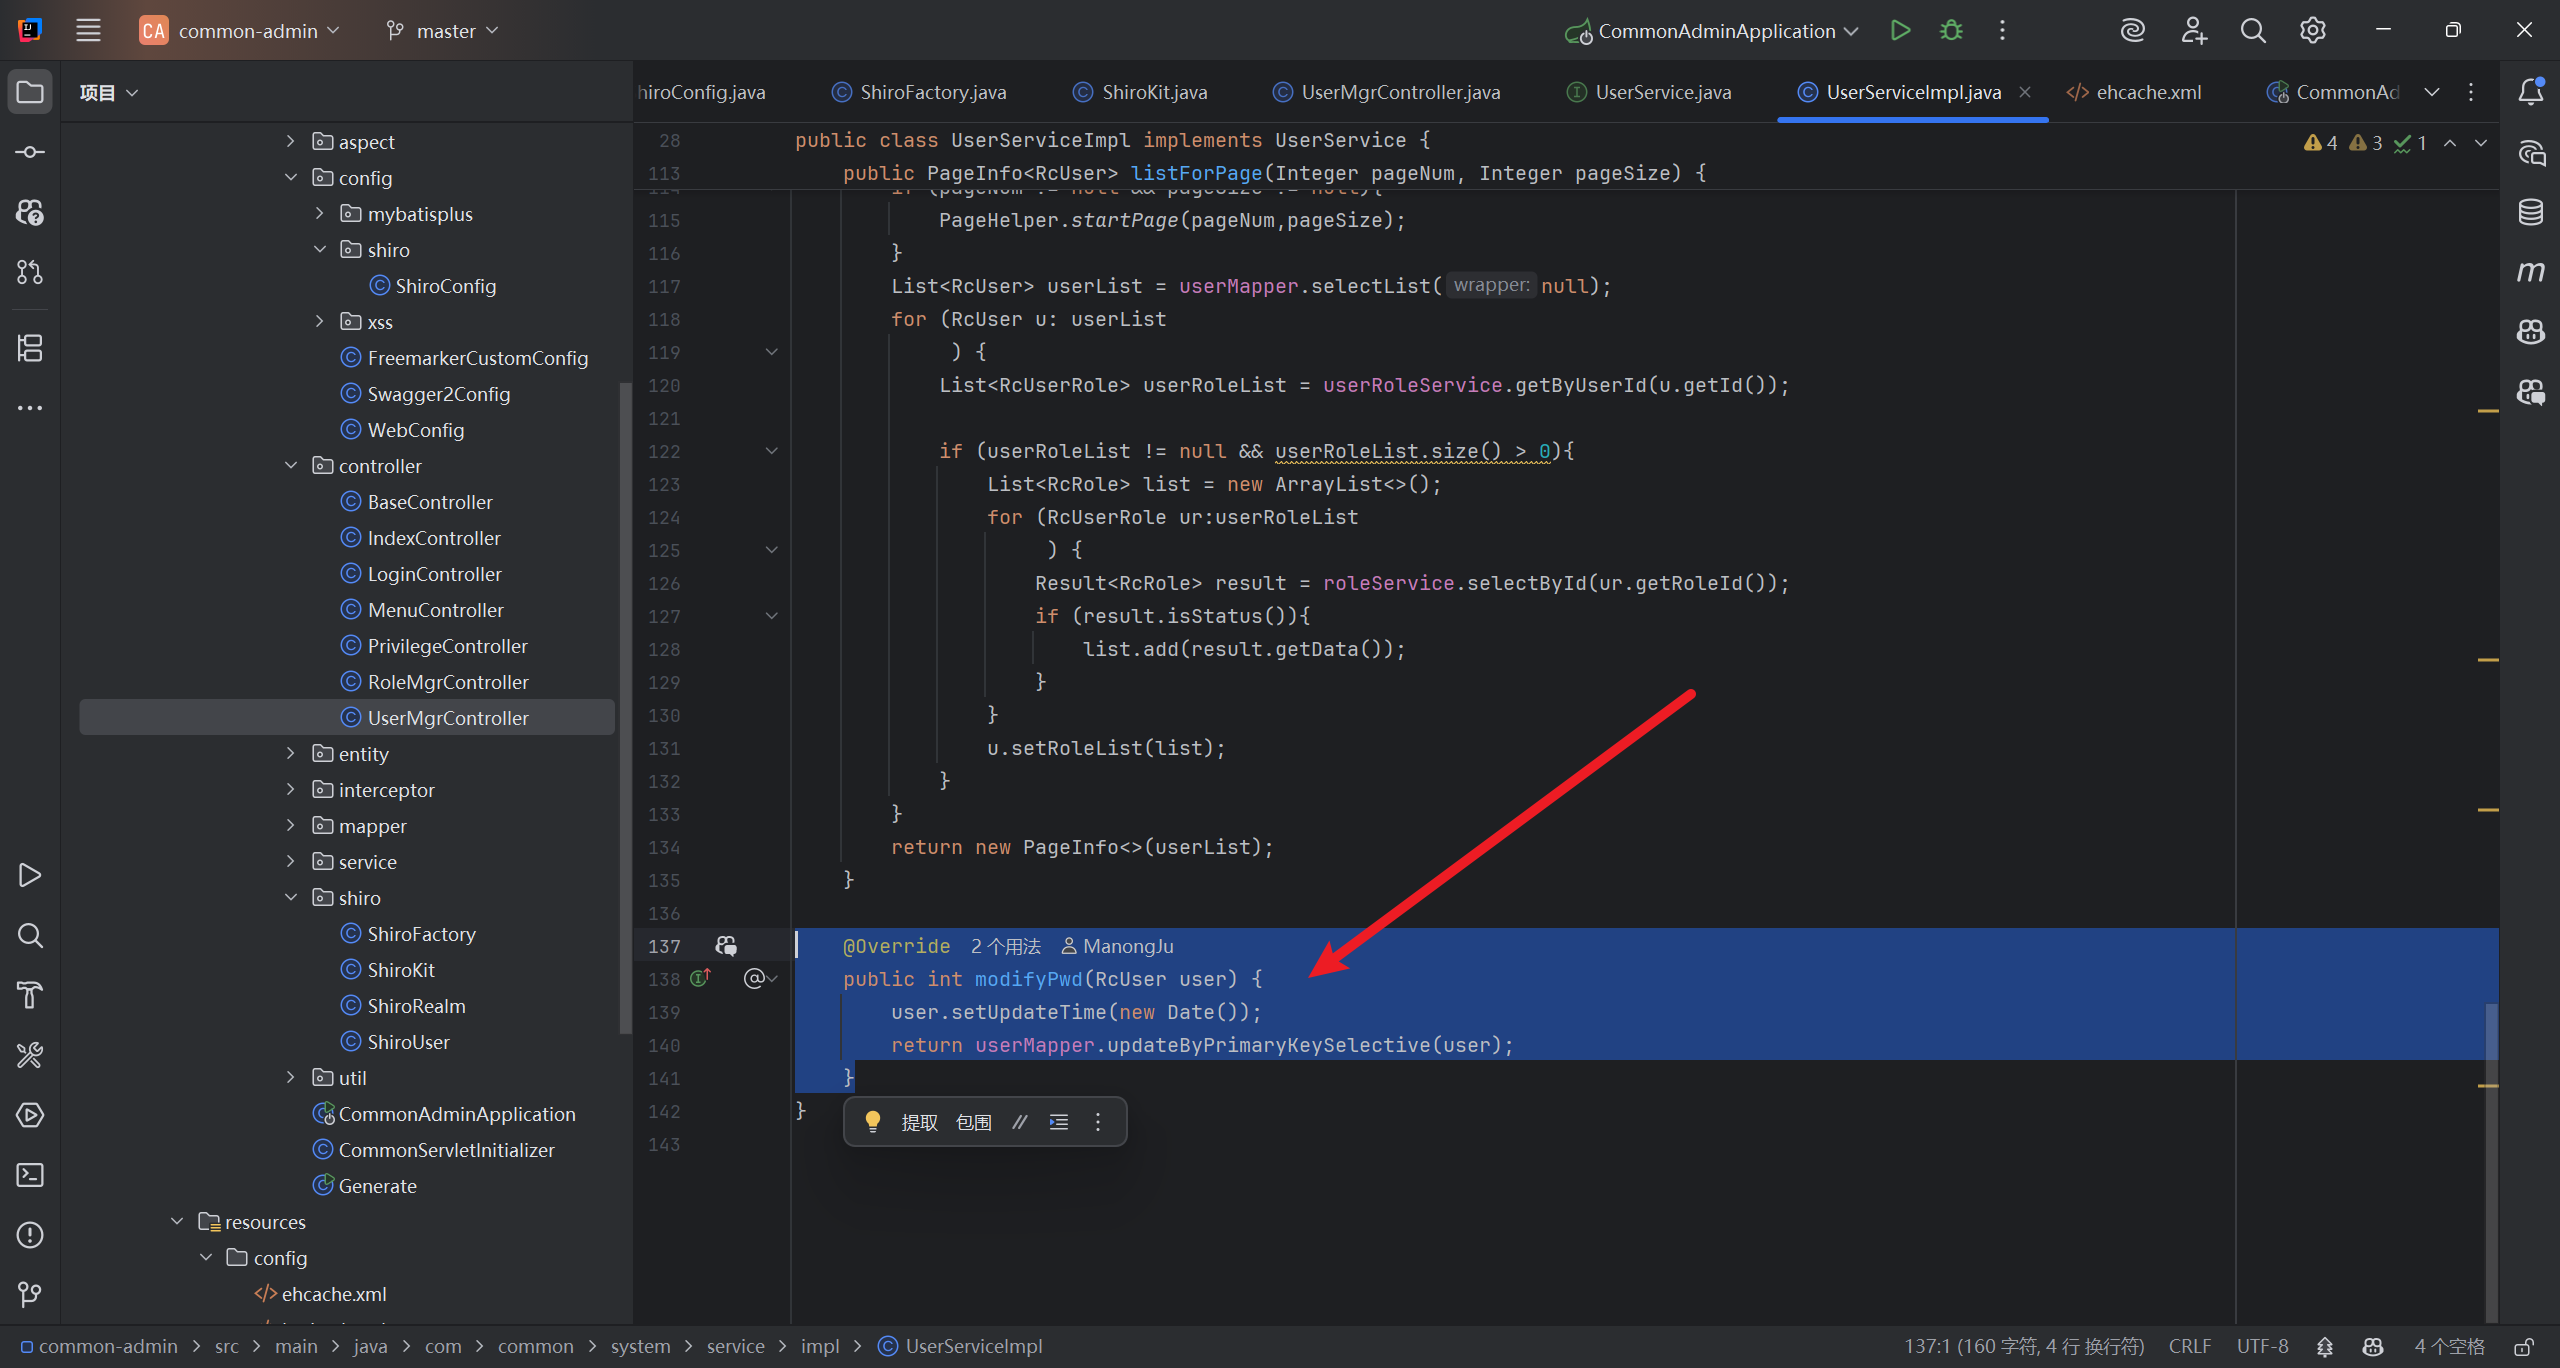Show more tool windows ellipsis
This screenshot has width=2560, height=1368.
(x=30, y=408)
